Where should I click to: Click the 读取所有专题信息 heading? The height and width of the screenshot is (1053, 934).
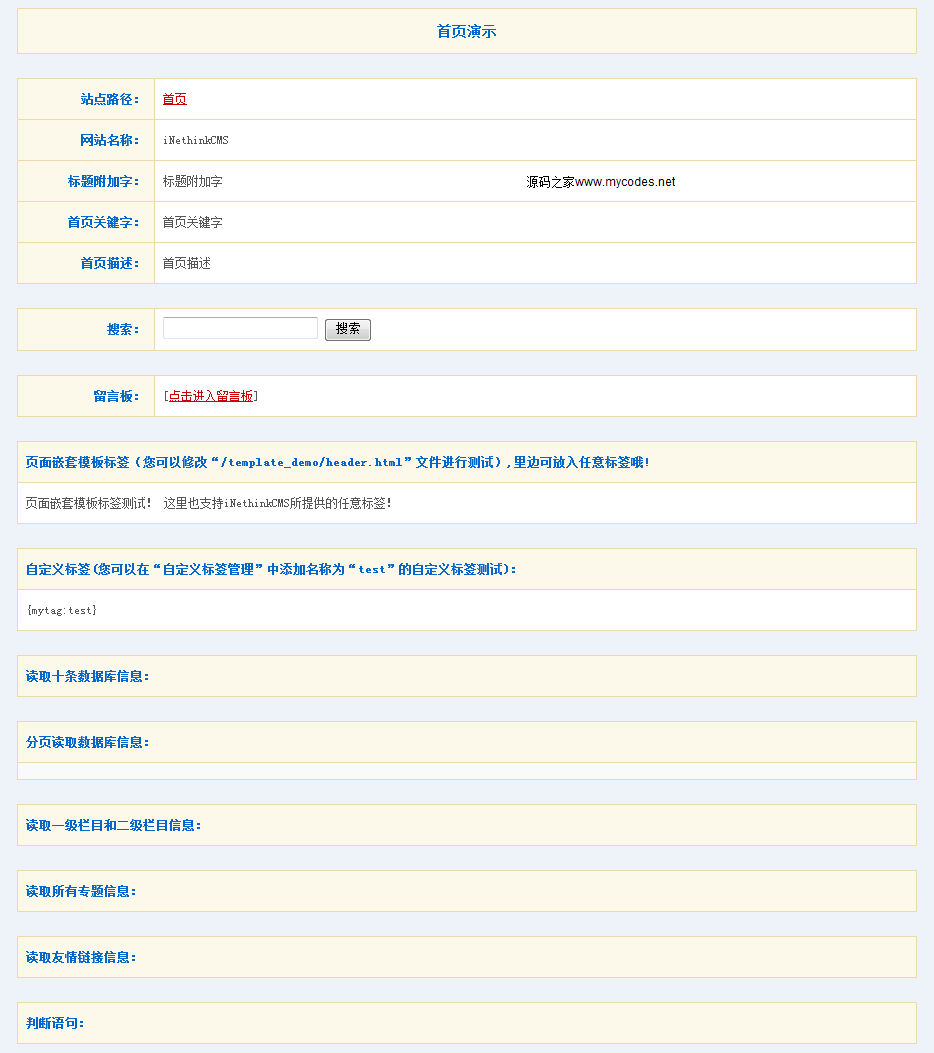coord(81,891)
